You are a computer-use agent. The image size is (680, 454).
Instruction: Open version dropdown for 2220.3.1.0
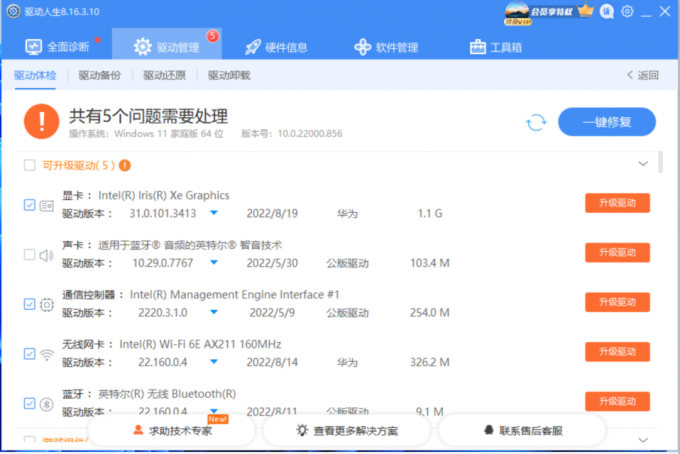pos(214,312)
